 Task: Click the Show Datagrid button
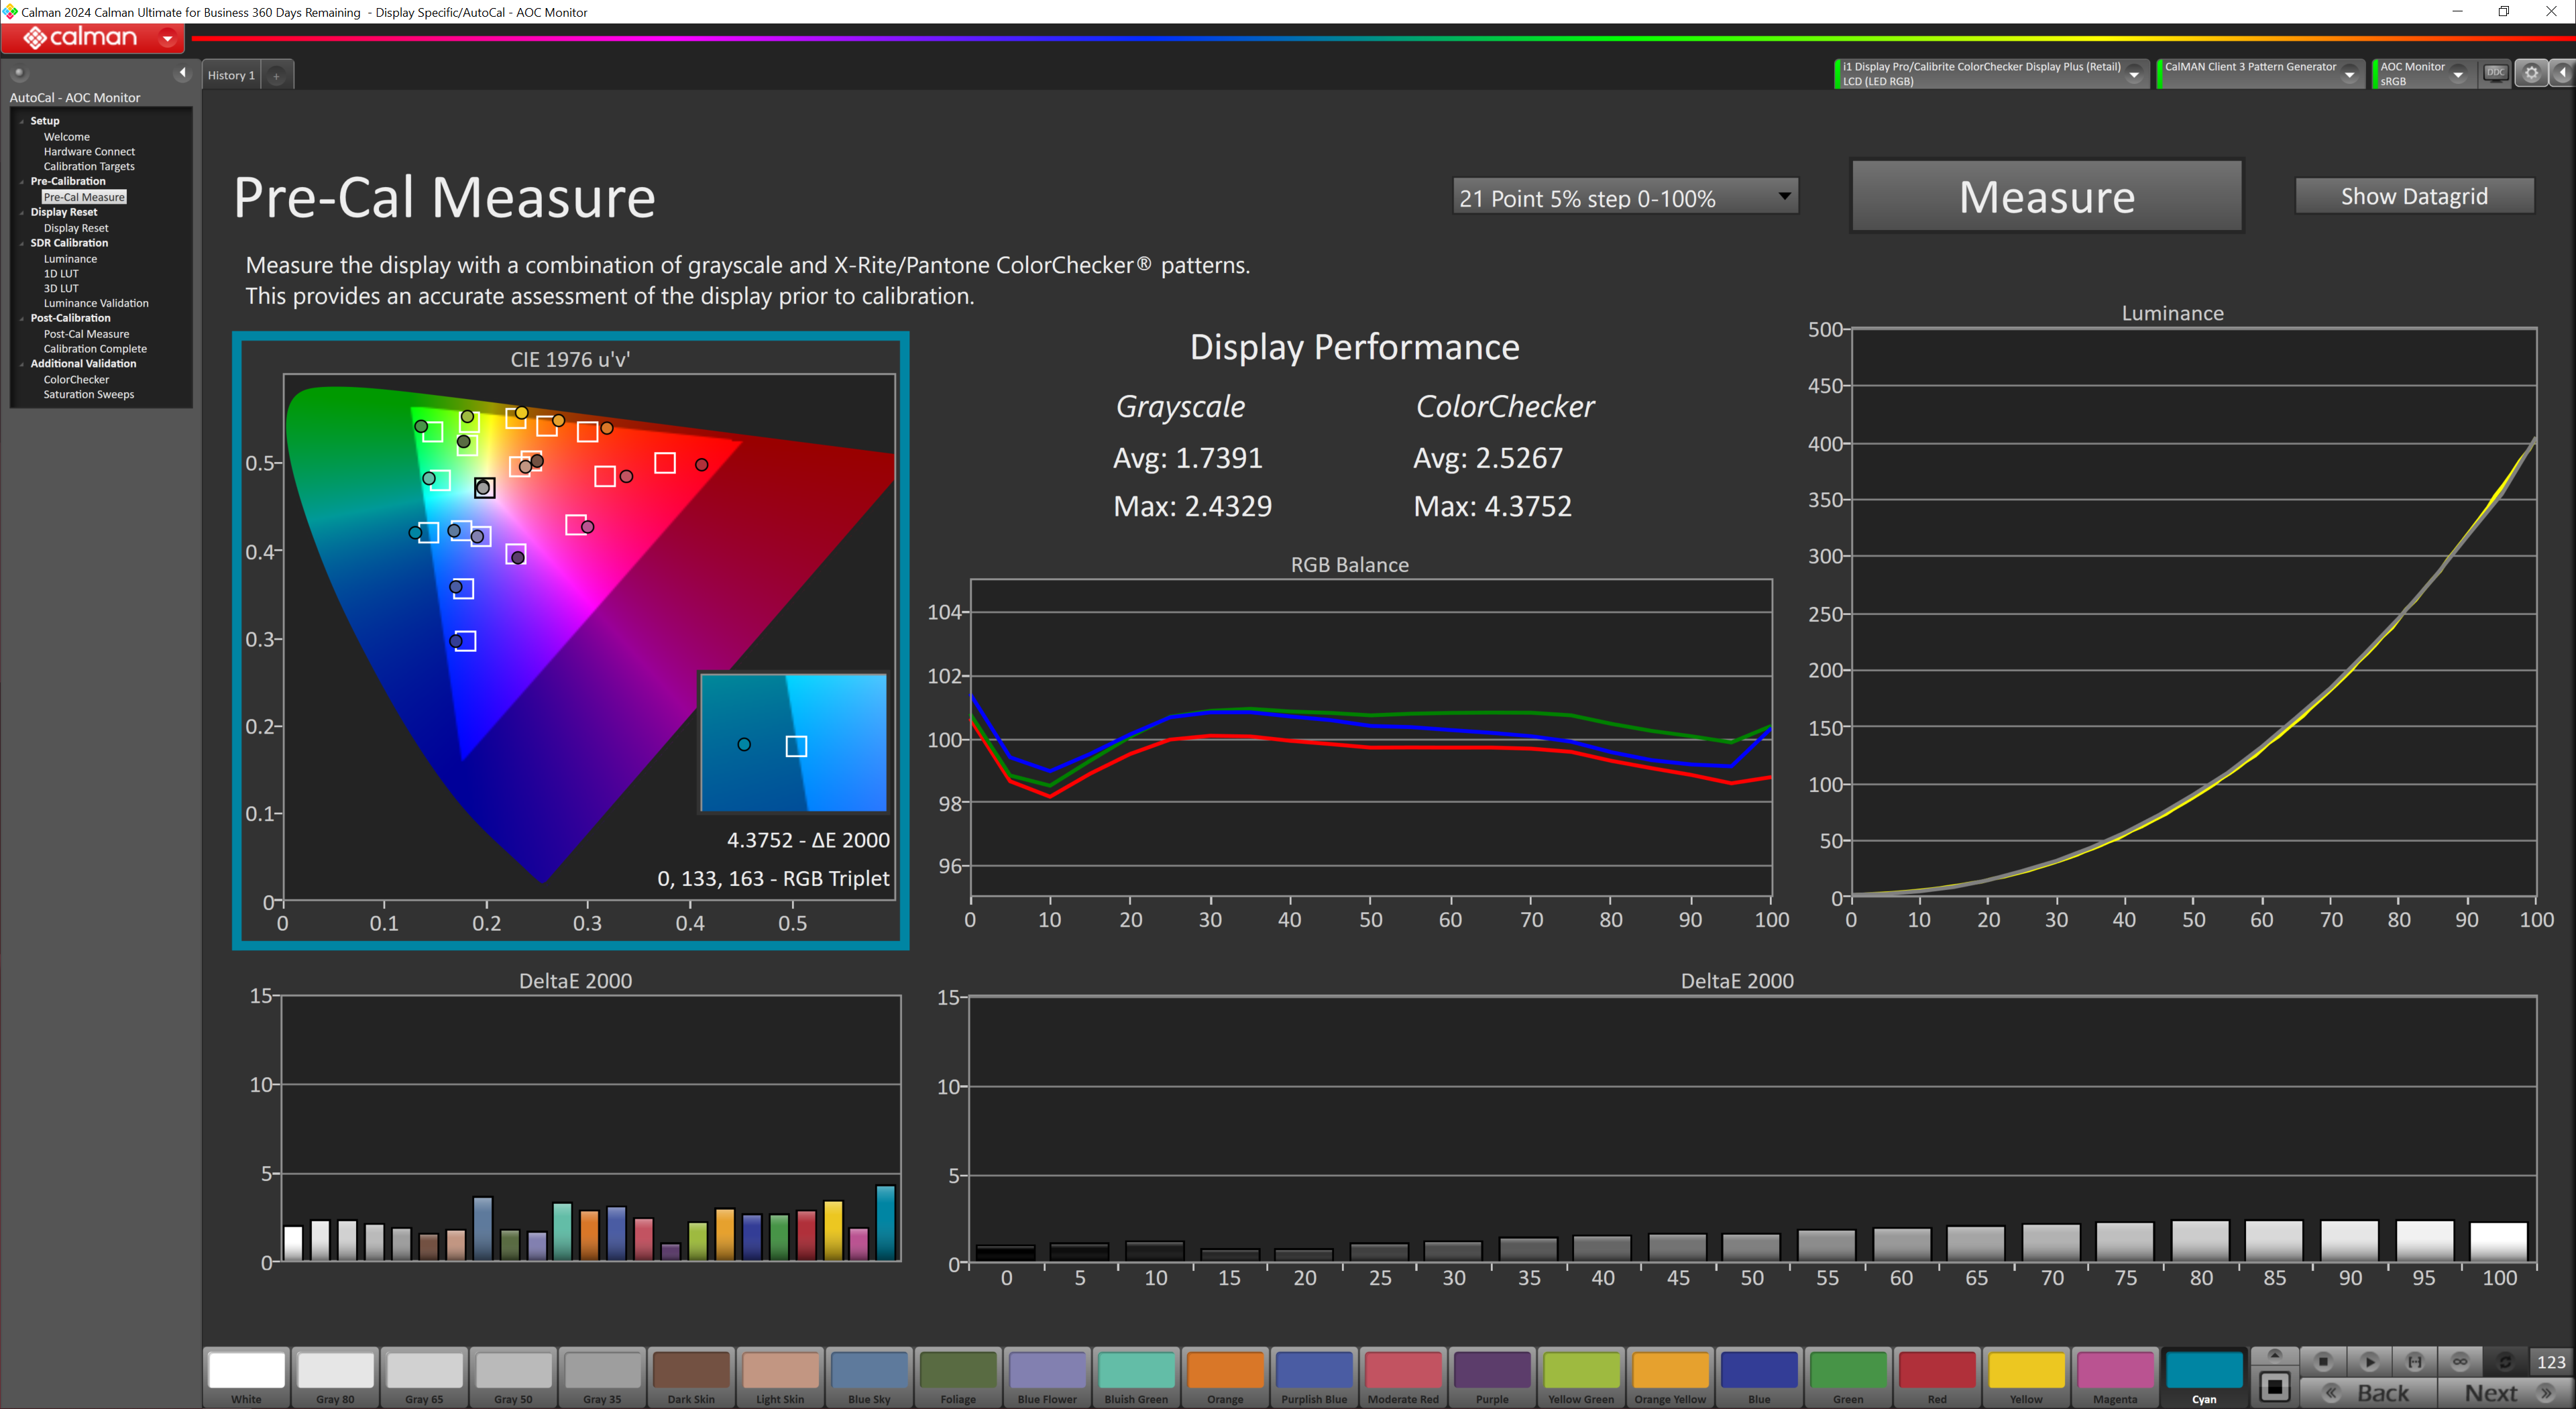tap(2413, 196)
